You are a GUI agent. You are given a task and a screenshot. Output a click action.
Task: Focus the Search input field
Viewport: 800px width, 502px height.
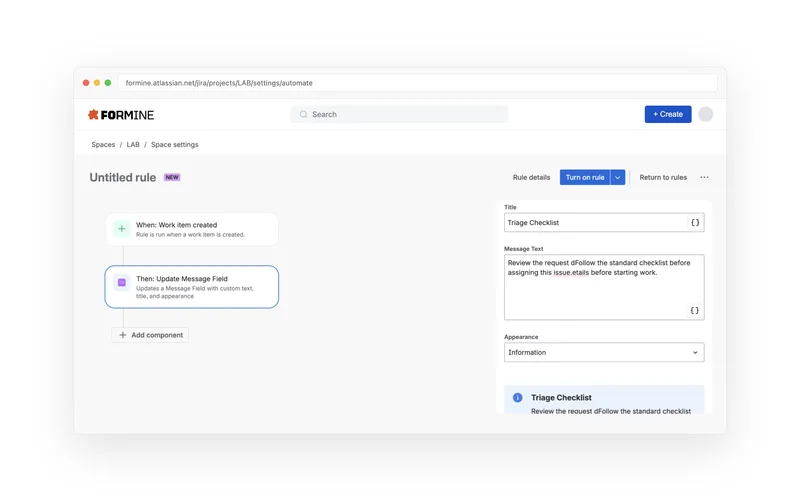[x=399, y=114]
